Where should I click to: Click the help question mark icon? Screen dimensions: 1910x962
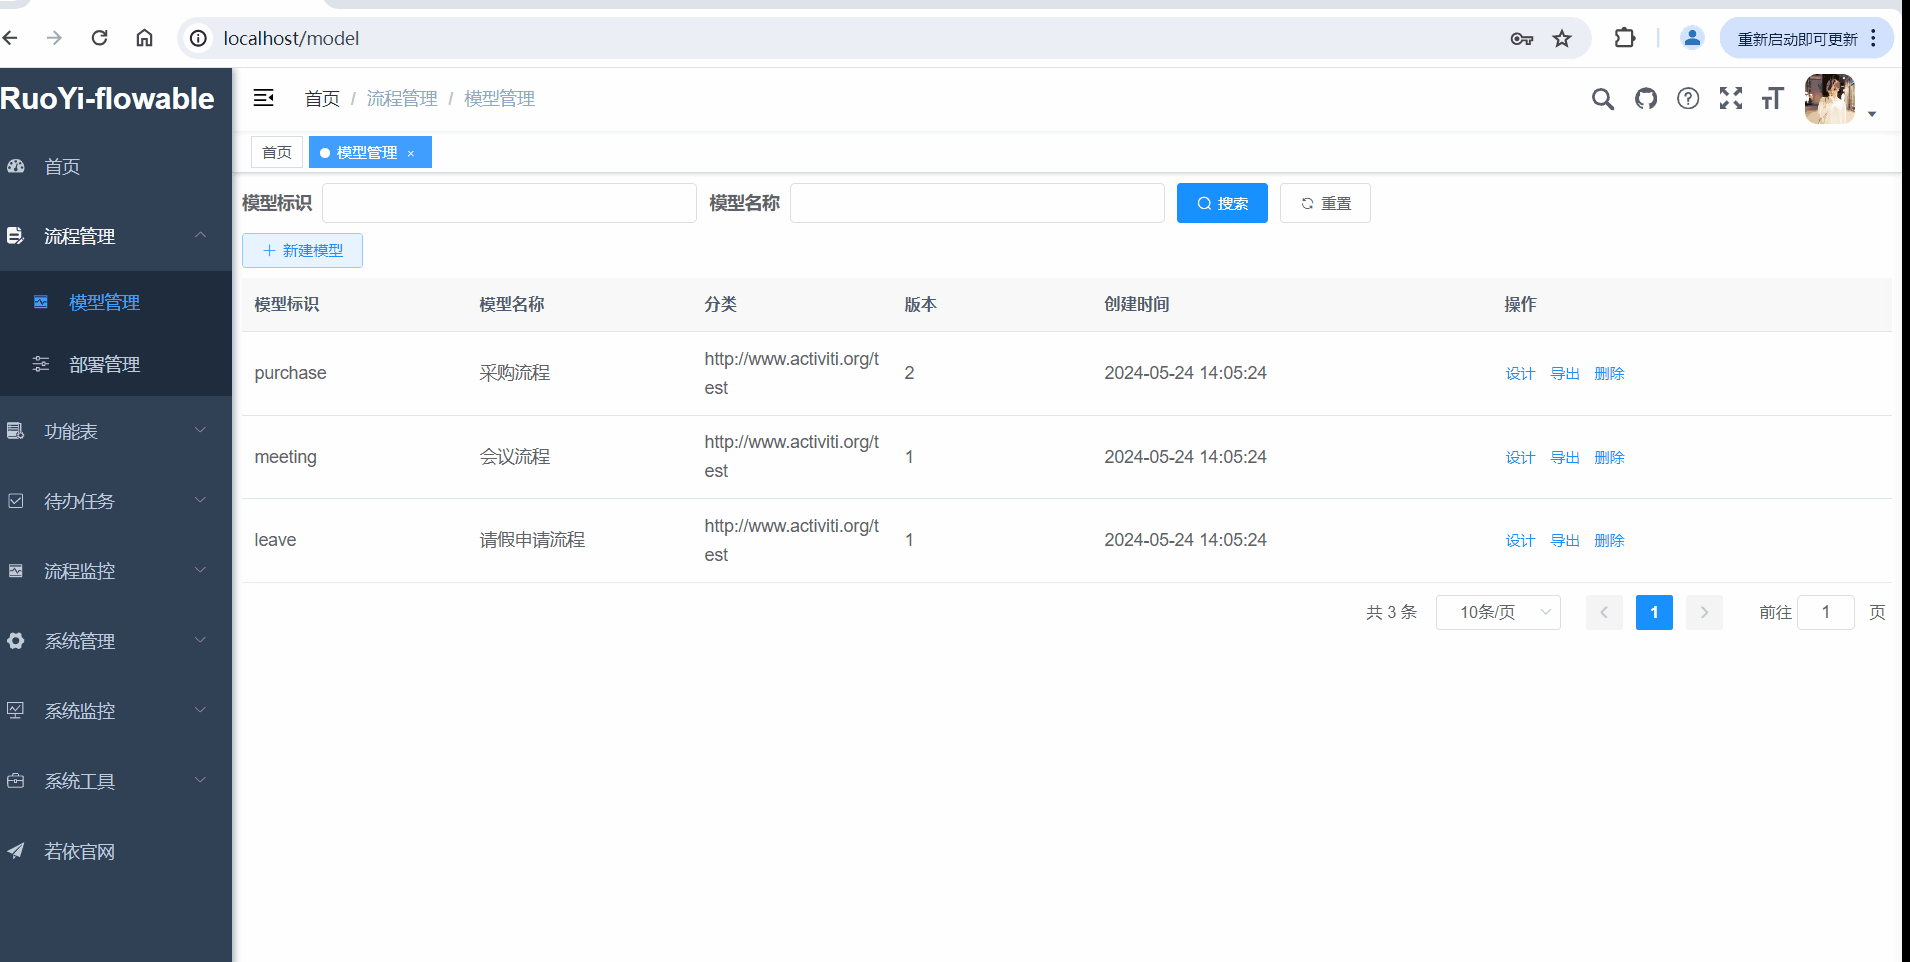click(1688, 99)
